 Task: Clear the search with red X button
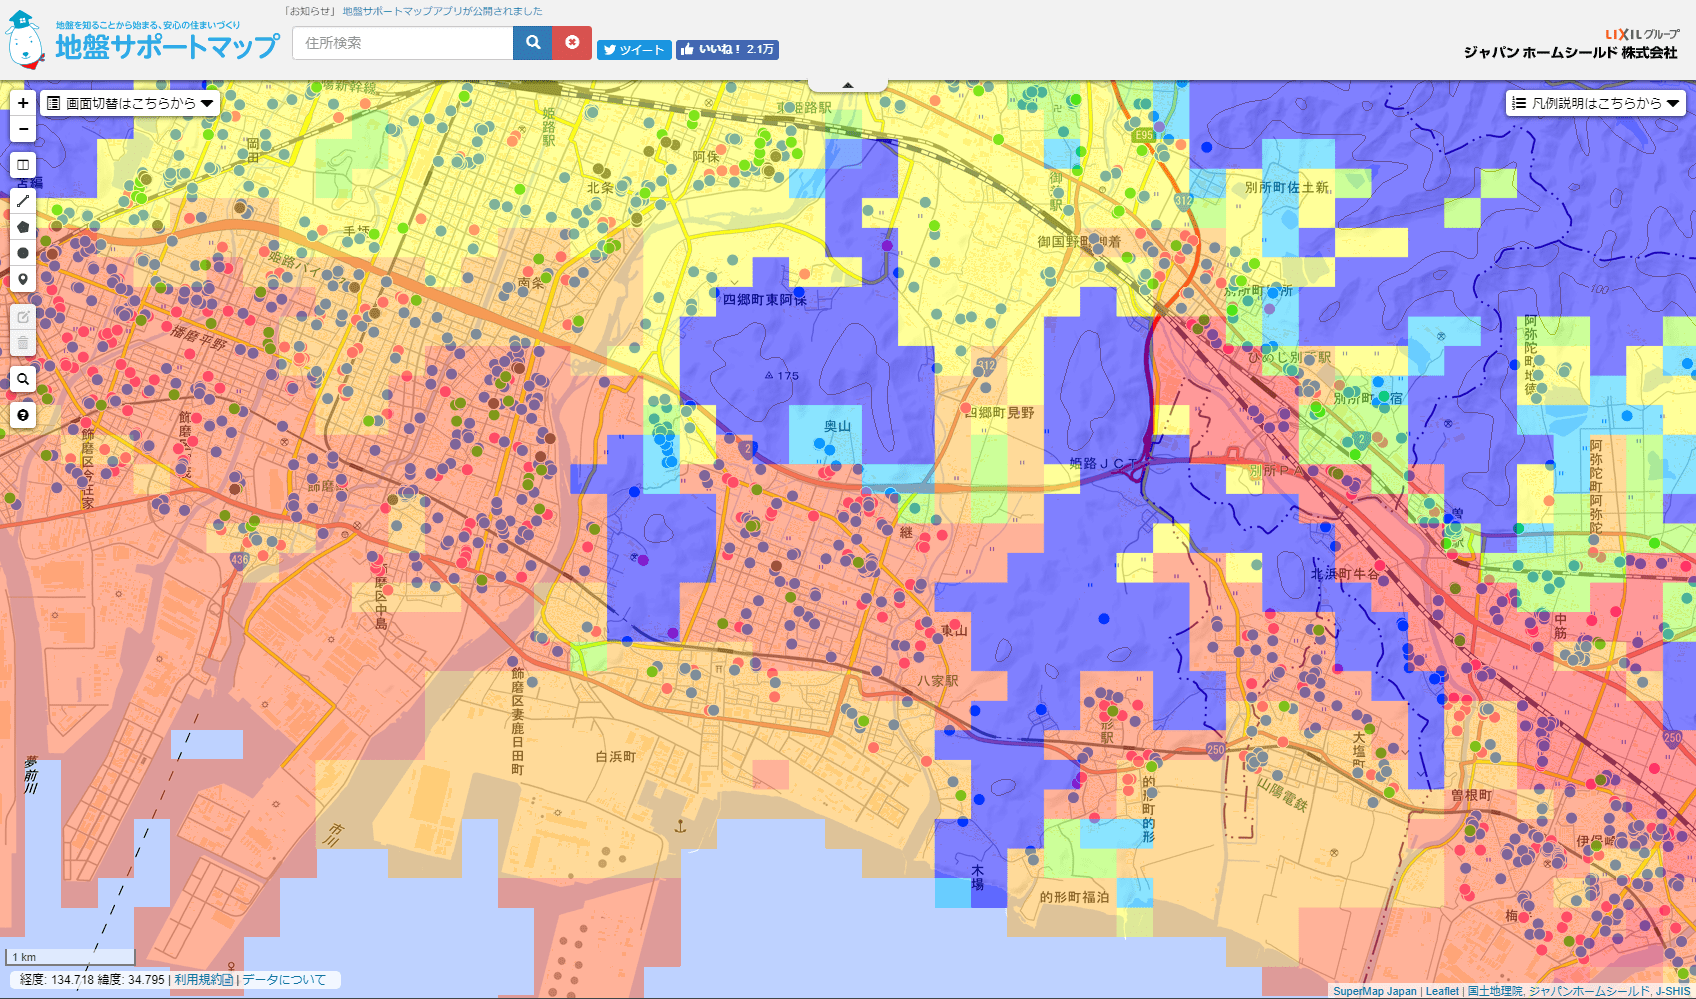572,43
